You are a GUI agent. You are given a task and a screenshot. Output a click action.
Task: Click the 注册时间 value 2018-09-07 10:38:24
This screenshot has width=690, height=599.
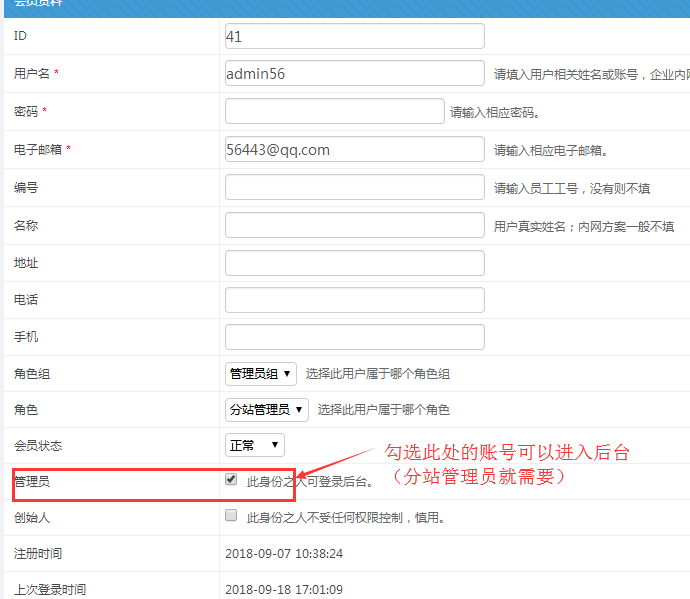(284, 553)
